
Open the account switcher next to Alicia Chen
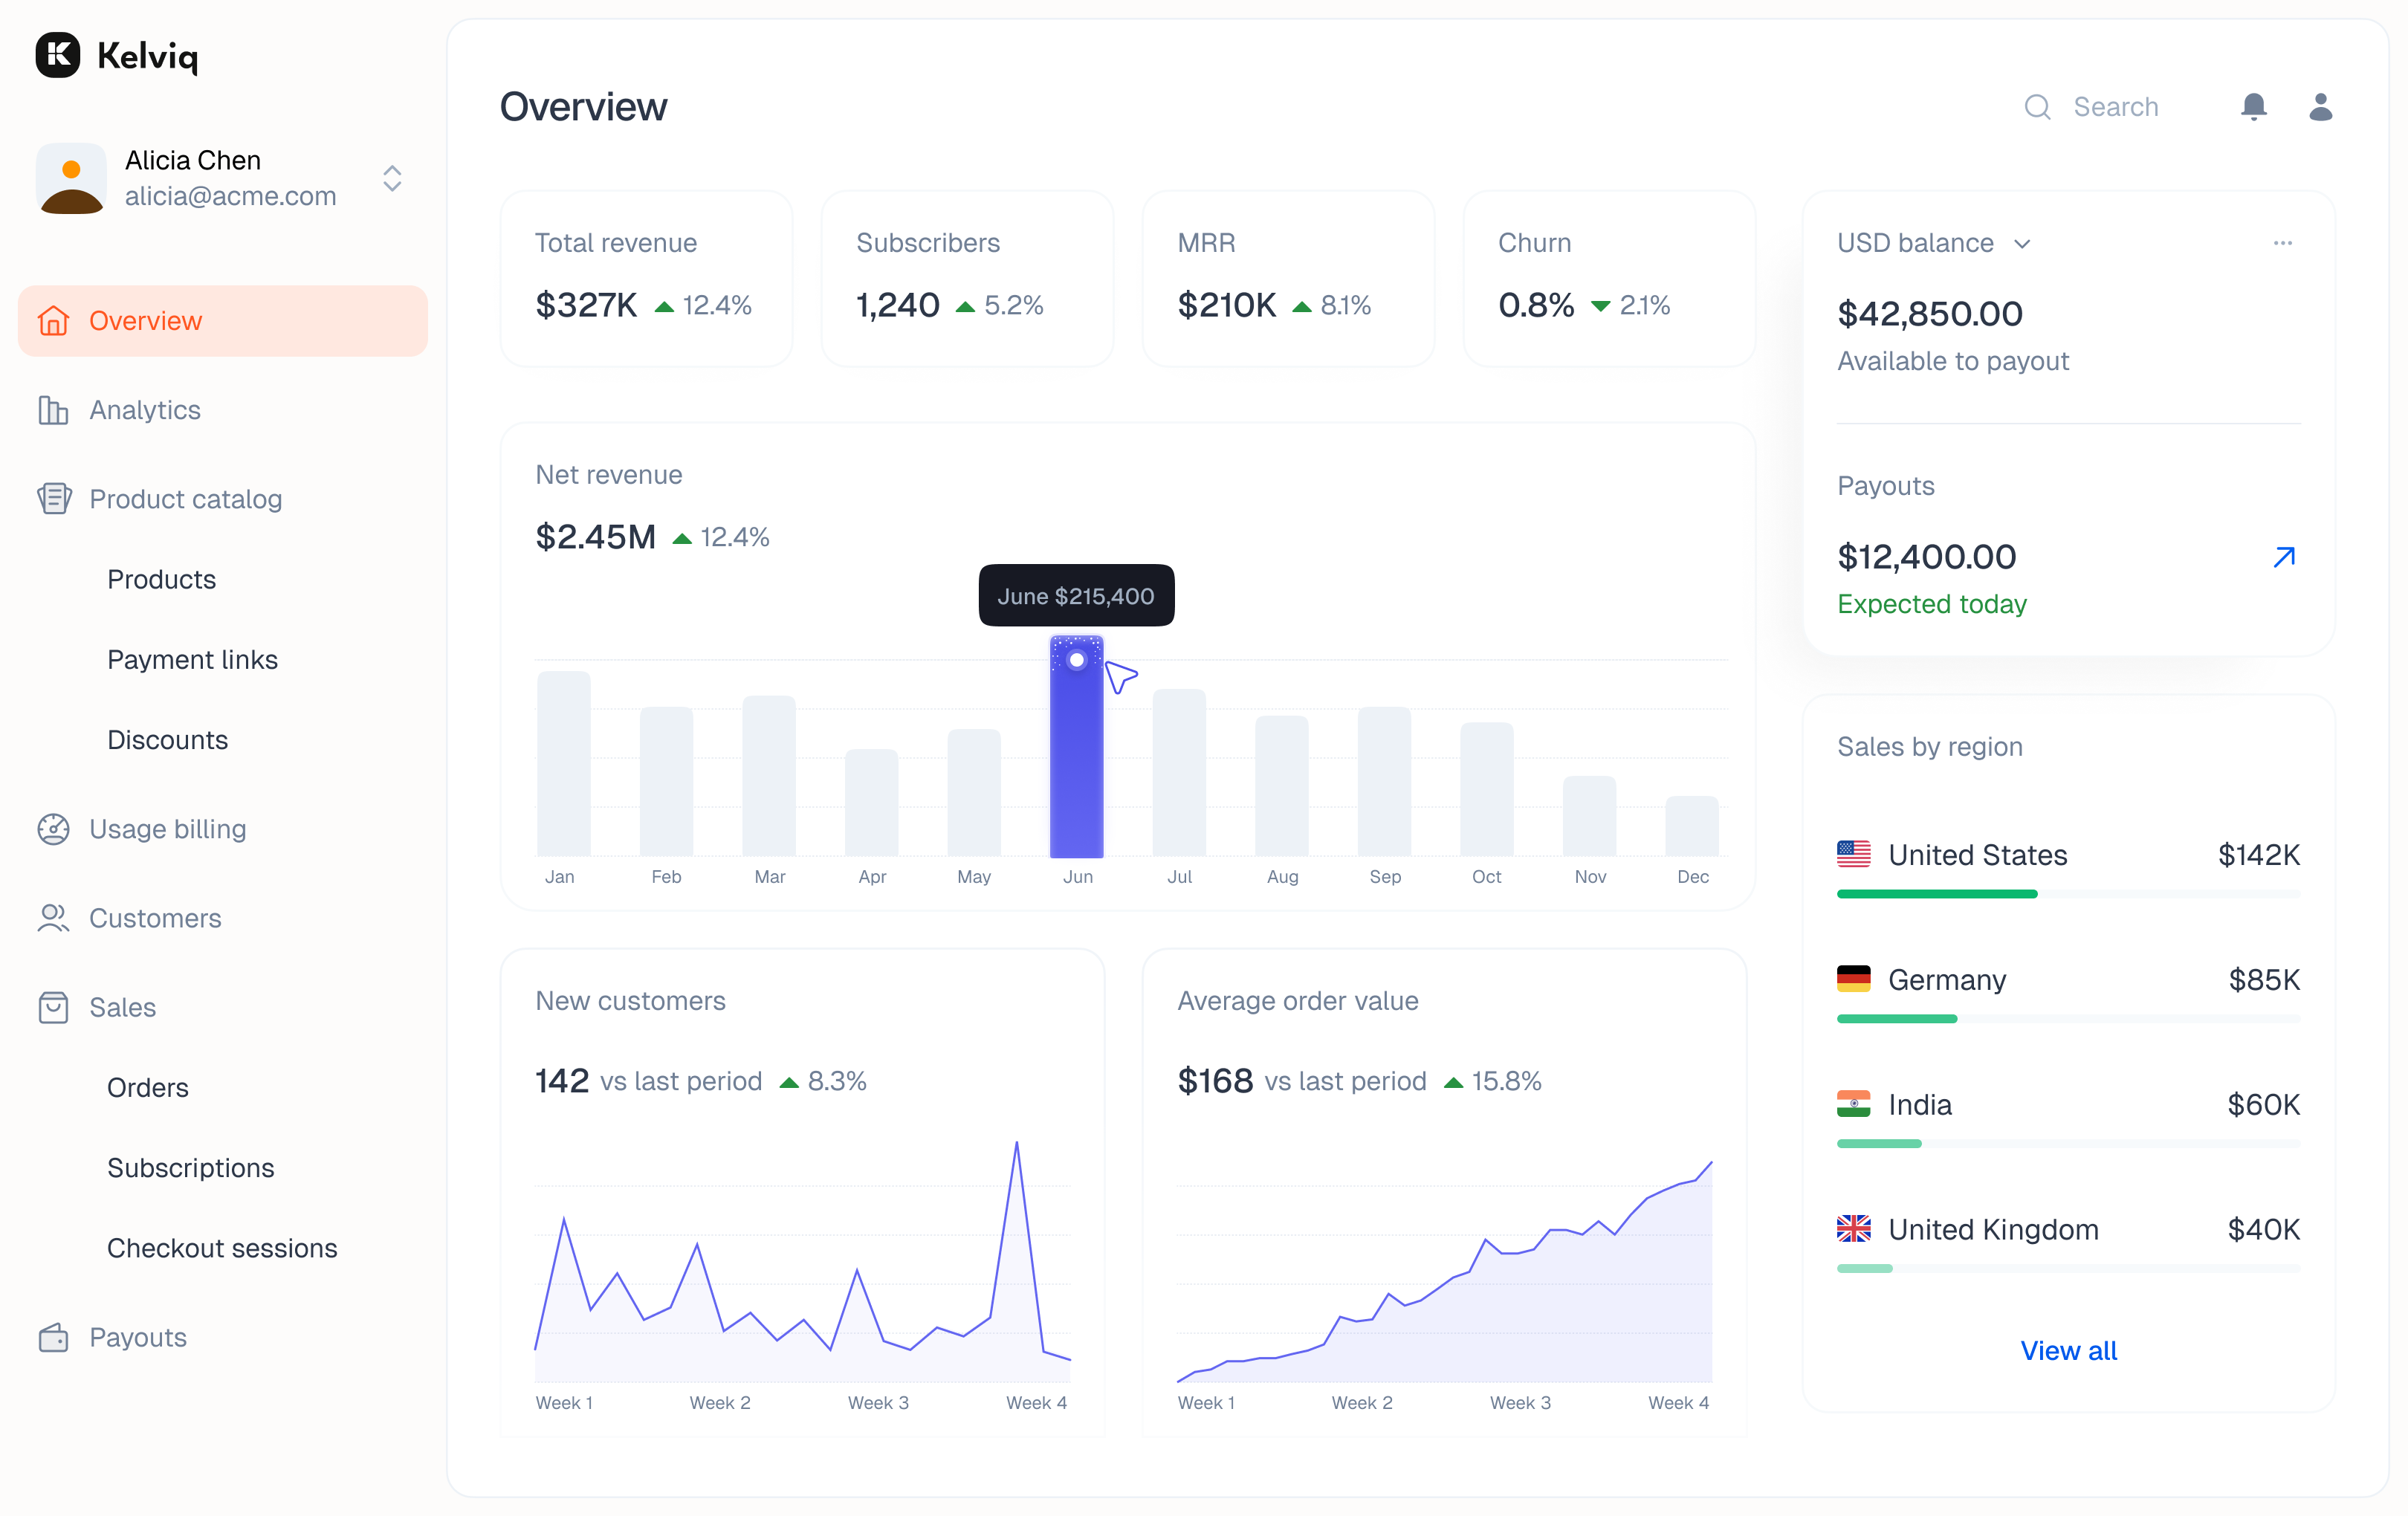pos(392,179)
